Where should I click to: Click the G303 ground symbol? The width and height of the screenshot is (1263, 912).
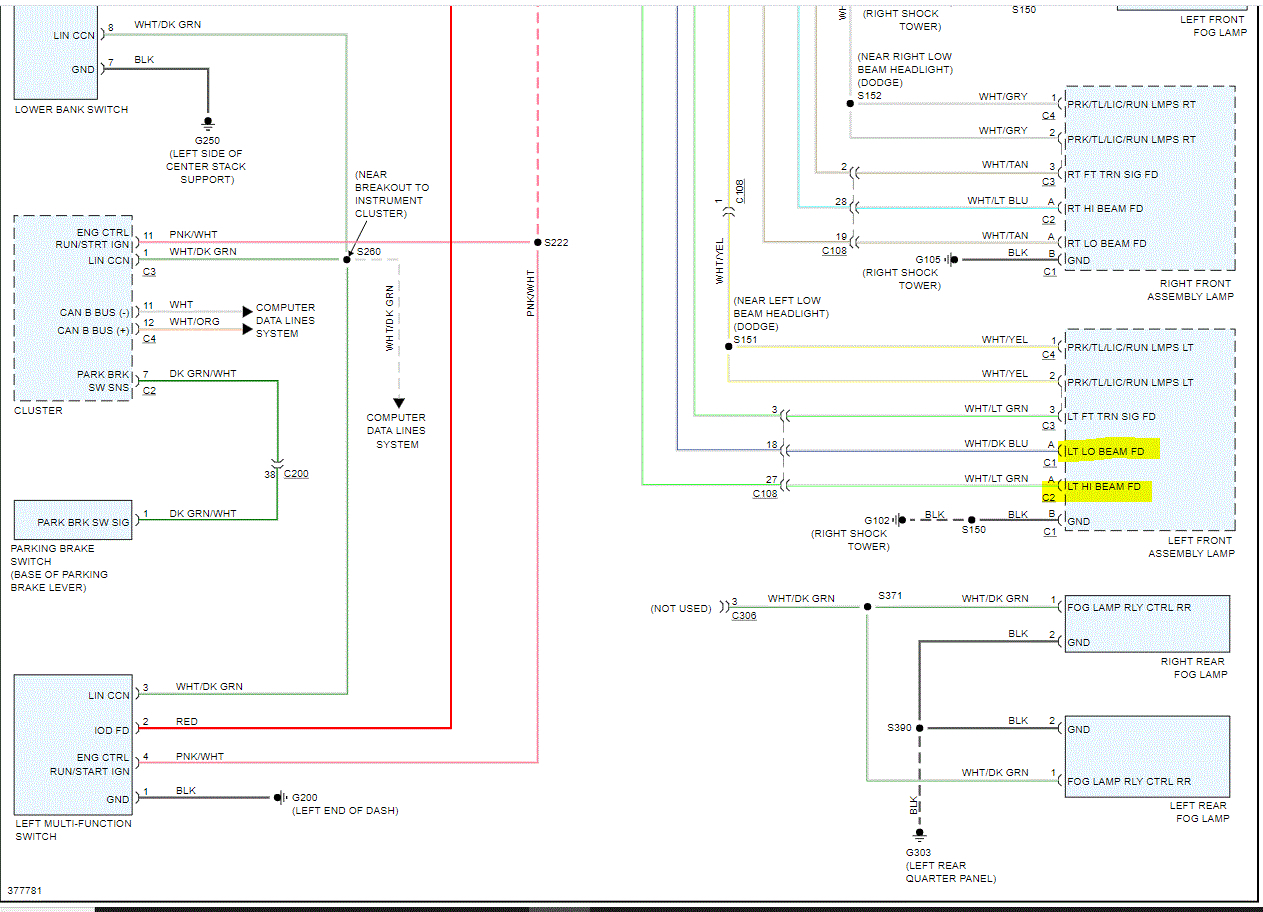coord(919,833)
